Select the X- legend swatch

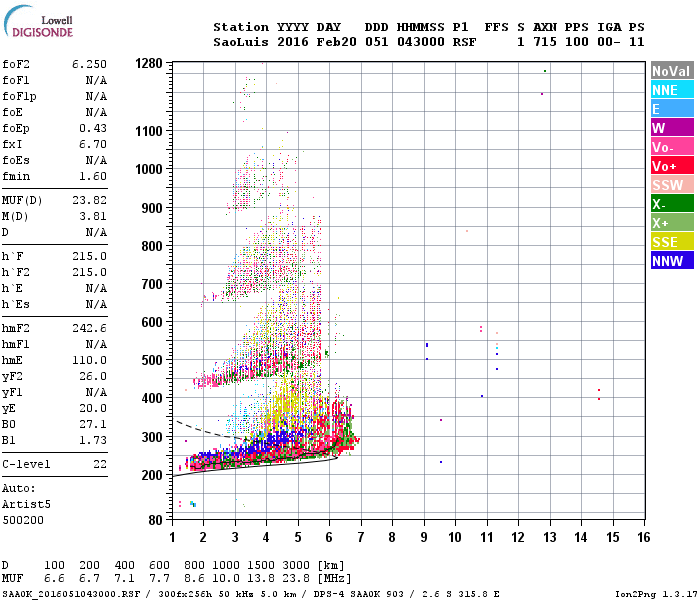tap(672, 204)
